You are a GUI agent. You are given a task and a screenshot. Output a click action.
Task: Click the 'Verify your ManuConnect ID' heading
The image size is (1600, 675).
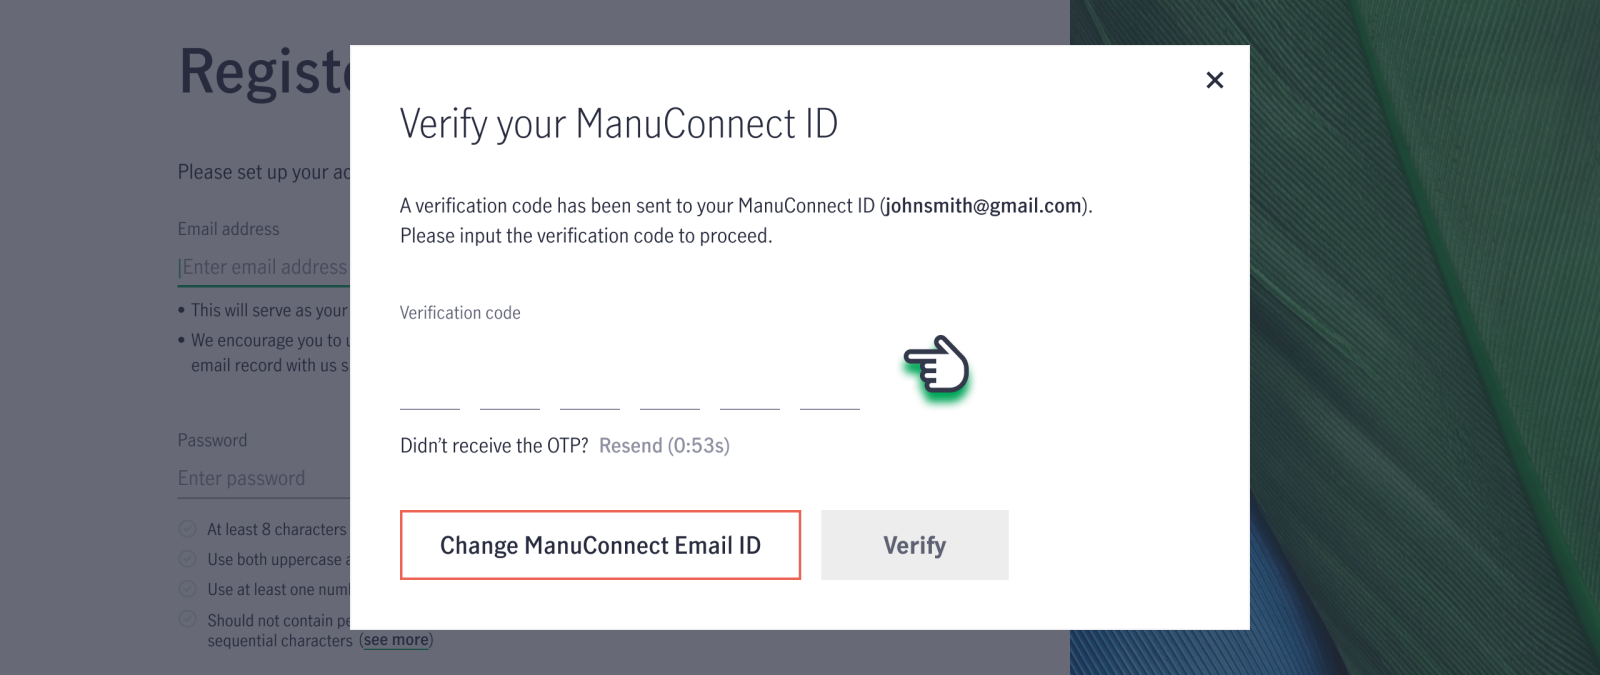tap(619, 124)
